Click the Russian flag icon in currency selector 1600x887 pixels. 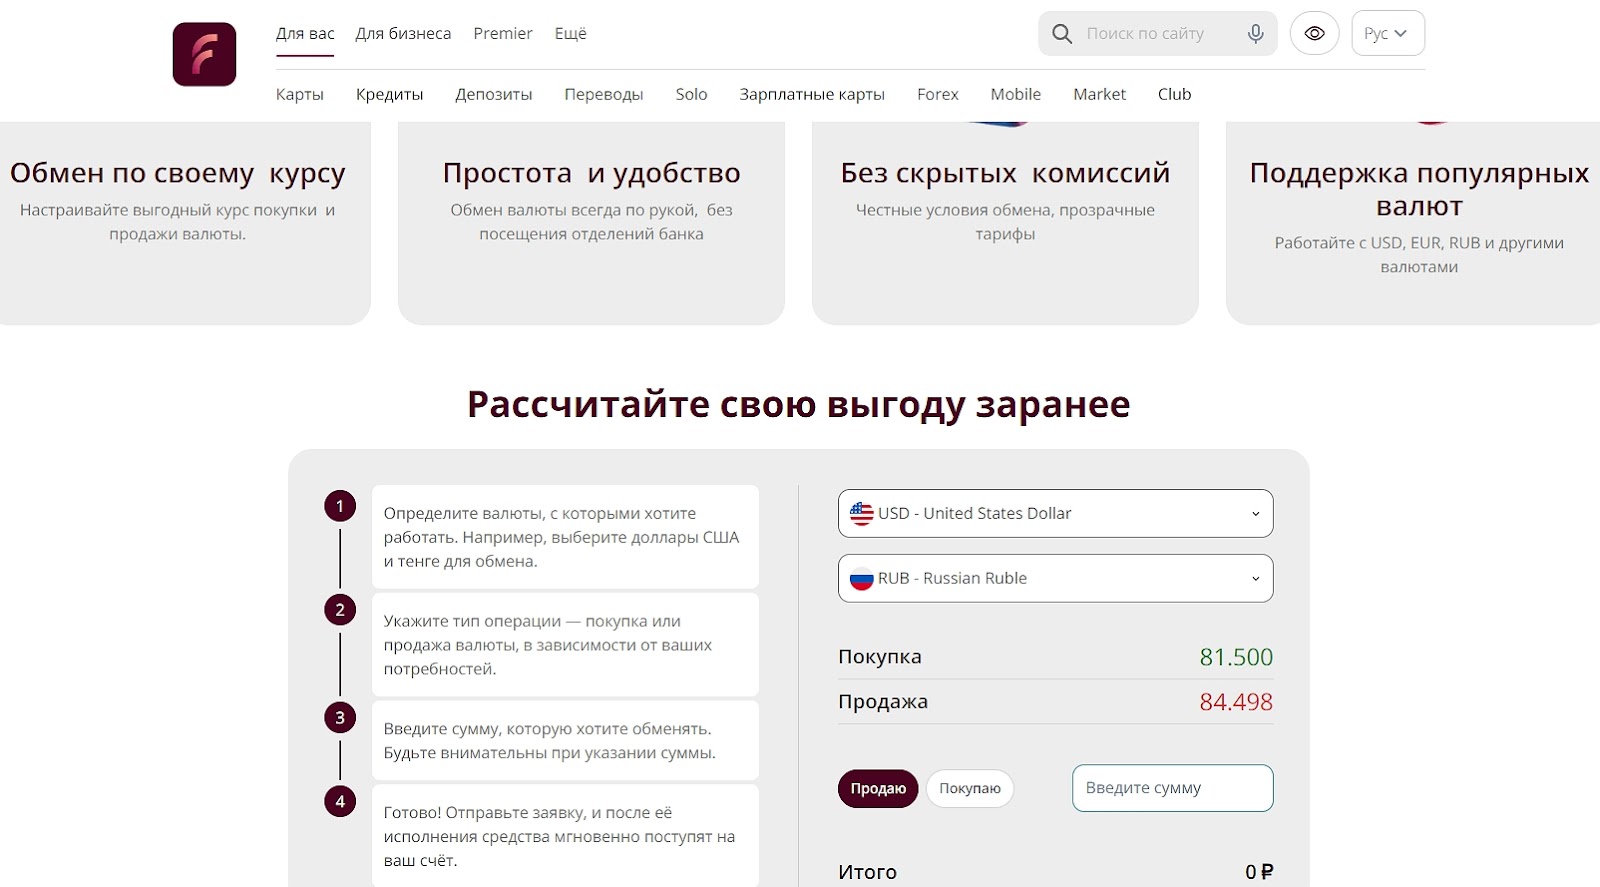coord(861,579)
